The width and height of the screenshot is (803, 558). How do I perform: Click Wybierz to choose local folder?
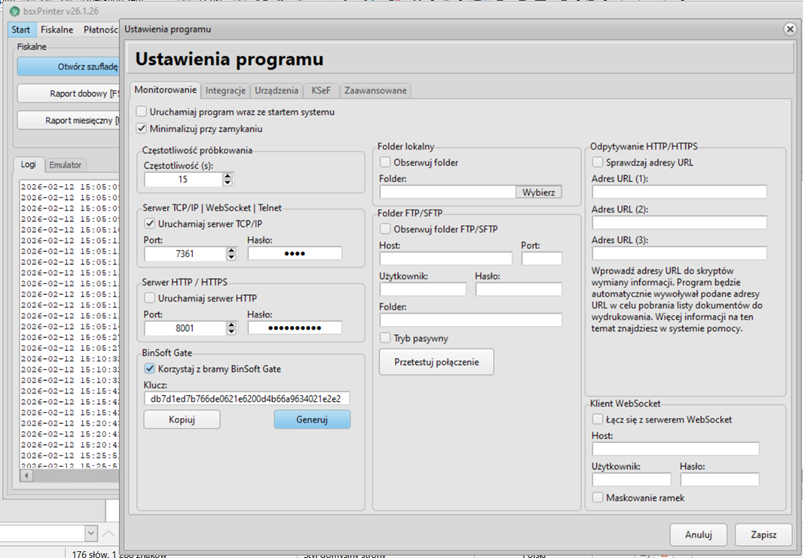coord(539,192)
